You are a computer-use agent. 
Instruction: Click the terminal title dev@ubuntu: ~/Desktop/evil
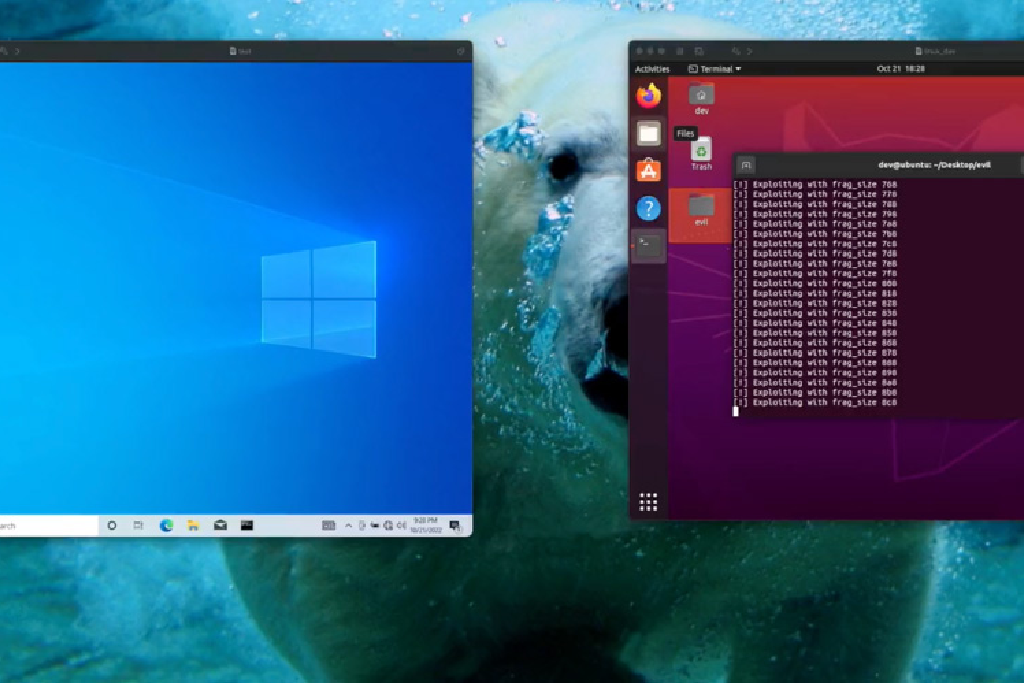click(934, 165)
